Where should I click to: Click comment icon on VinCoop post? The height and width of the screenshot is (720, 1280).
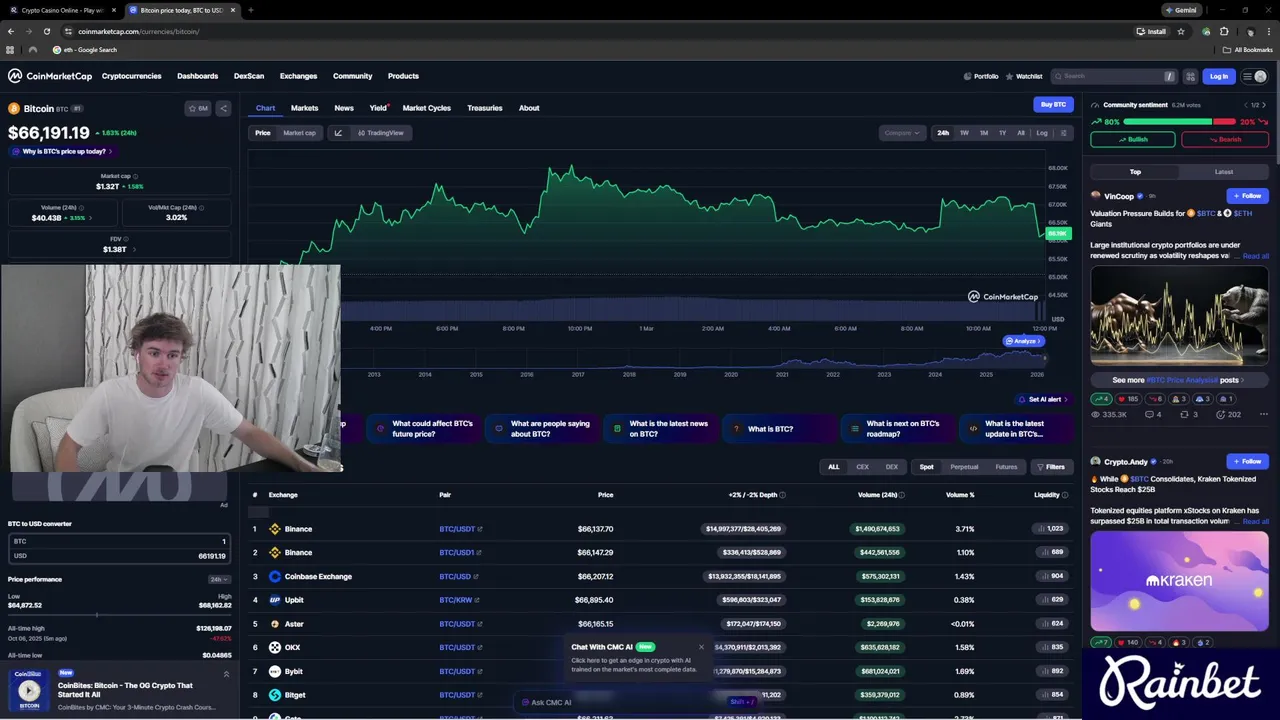(x=1154, y=414)
